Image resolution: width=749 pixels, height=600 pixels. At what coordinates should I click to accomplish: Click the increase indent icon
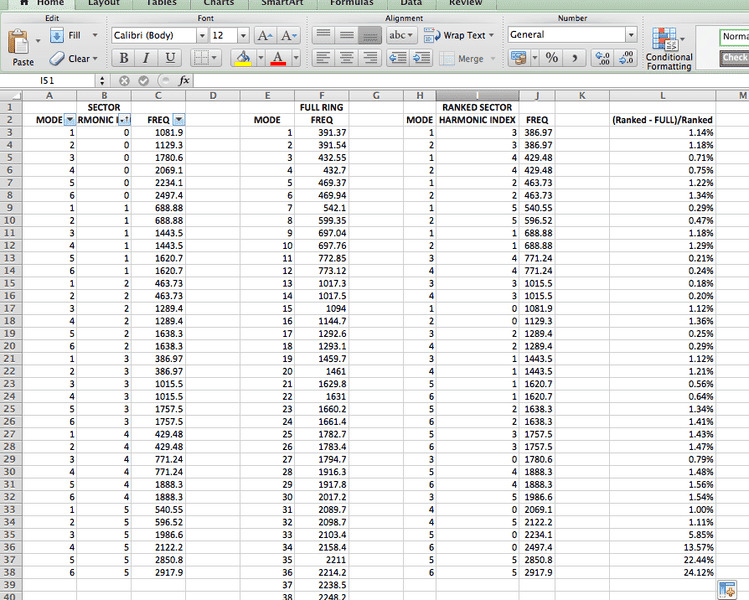coord(419,58)
